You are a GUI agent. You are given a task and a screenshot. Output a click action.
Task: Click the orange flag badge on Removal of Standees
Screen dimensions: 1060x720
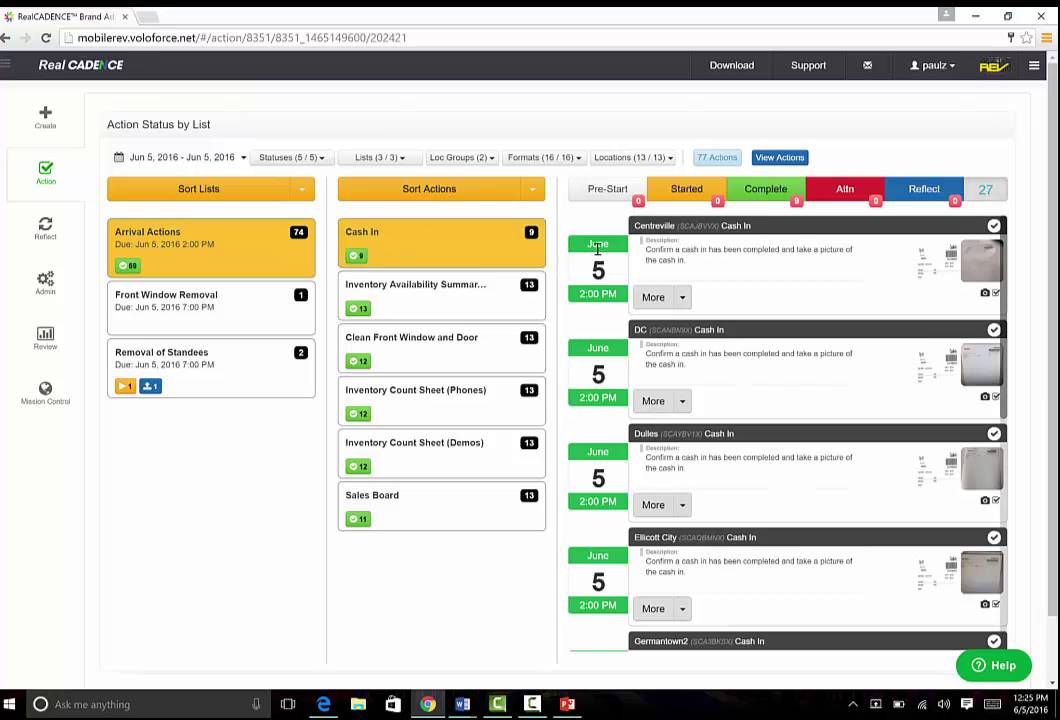click(126, 386)
